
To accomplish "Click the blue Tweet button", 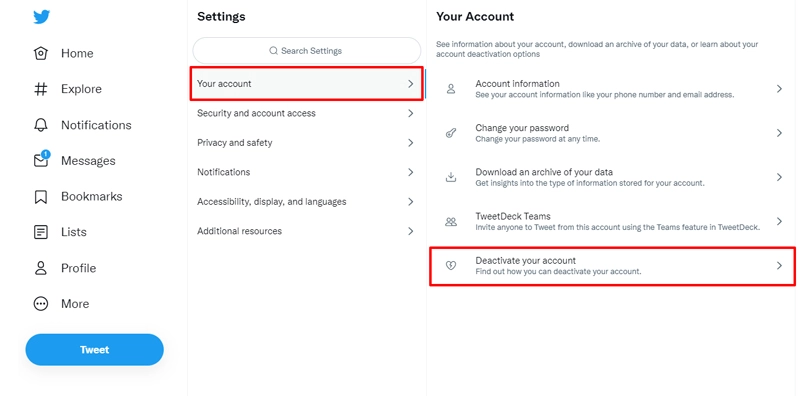I will (x=94, y=350).
